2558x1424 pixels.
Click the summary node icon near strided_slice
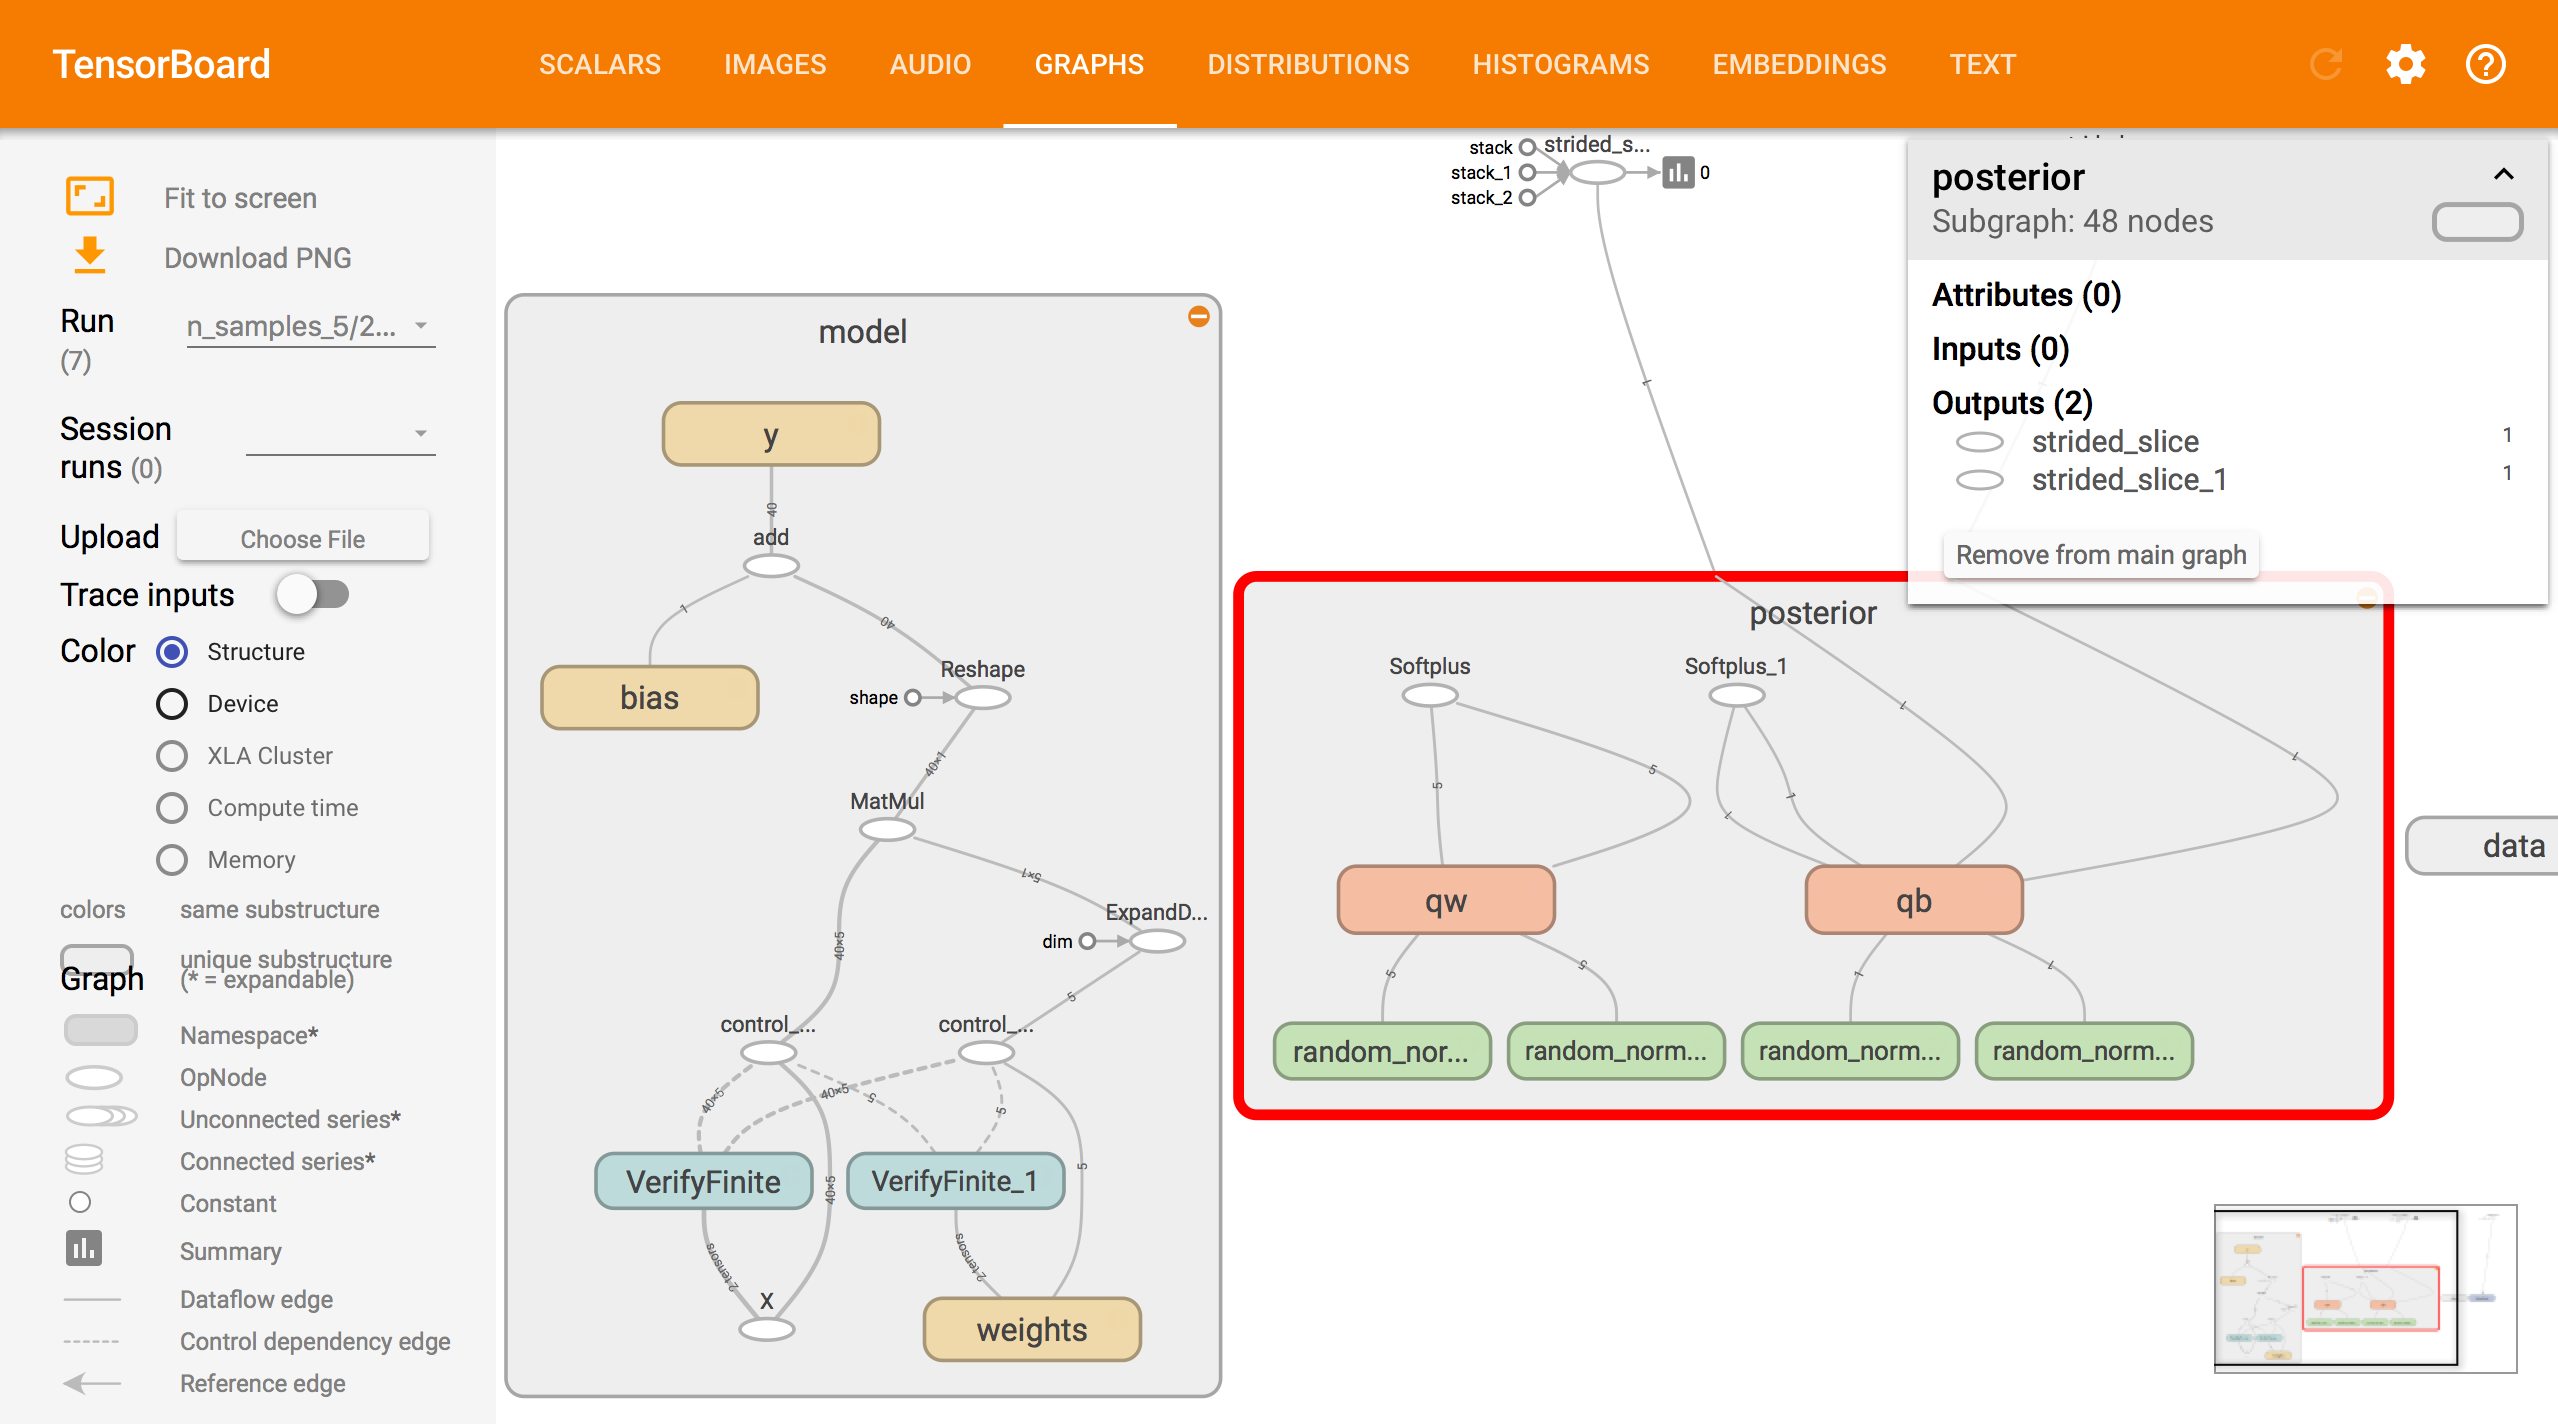click(x=1678, y=172)
